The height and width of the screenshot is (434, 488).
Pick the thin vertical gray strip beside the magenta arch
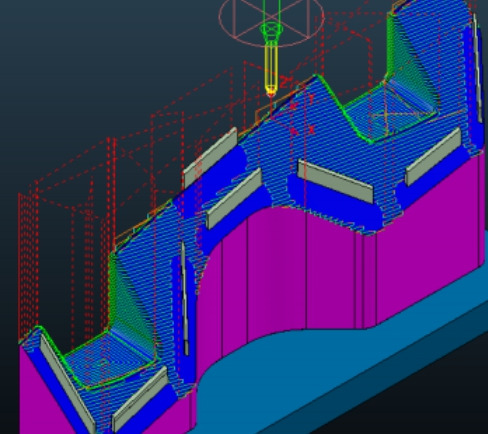tap(184, 298)
